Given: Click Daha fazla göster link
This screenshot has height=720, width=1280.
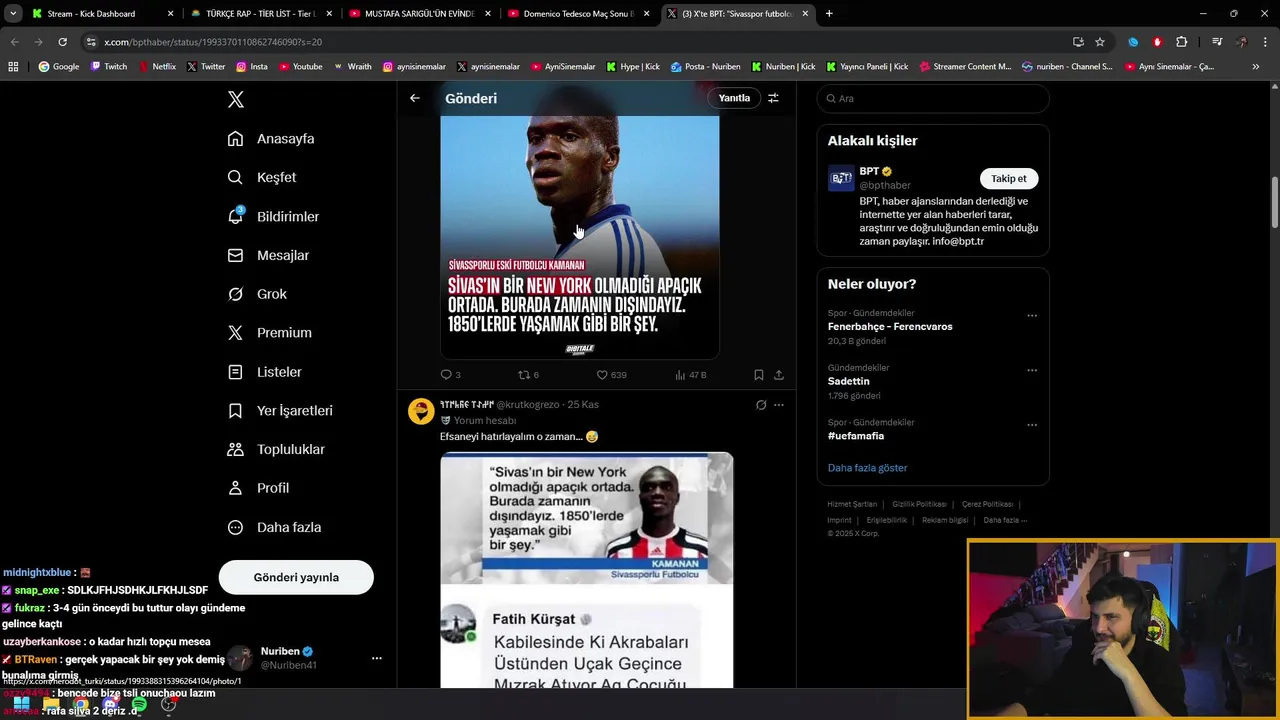Looking at the screenshot, I should pos(867,468).
